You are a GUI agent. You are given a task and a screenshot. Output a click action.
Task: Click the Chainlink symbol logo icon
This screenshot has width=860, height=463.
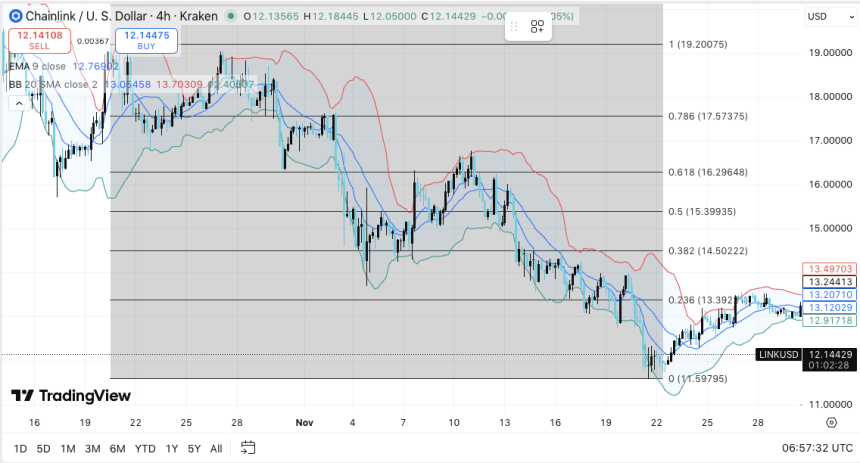(14, 16)
